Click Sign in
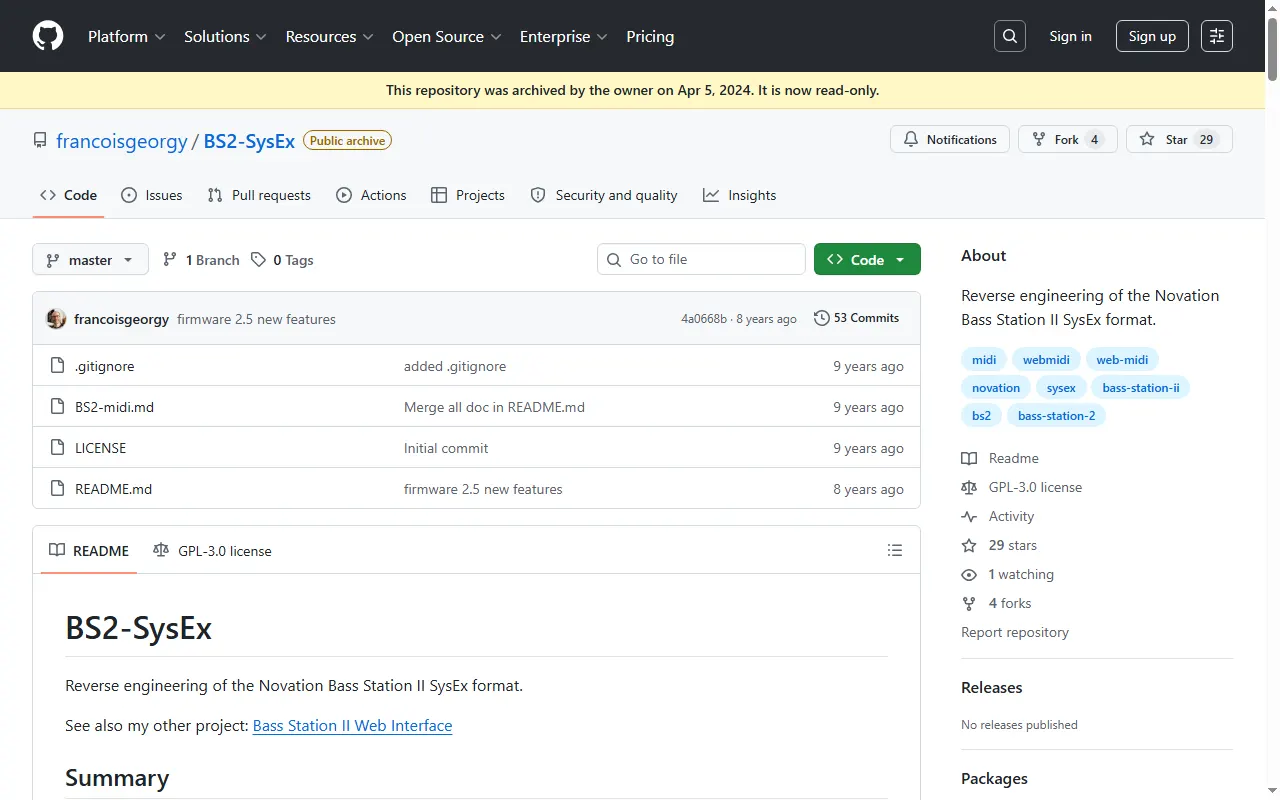Screen dimensions: 1280x800 tap(1070, 36)
